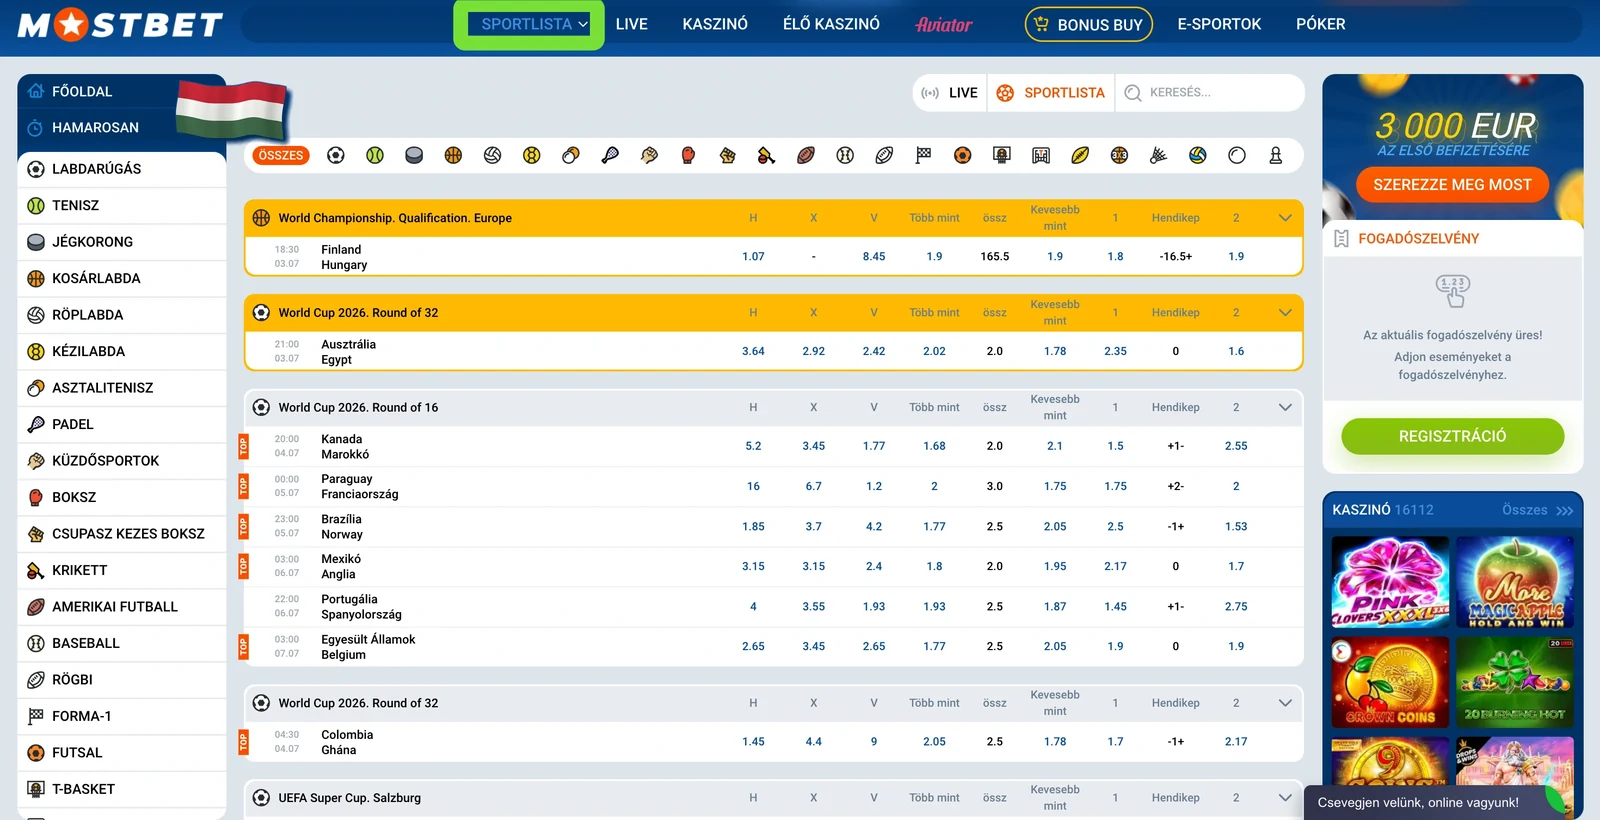
Task: Open FORMA-1 in the left sidebar
Action: (x=122, y=716)
